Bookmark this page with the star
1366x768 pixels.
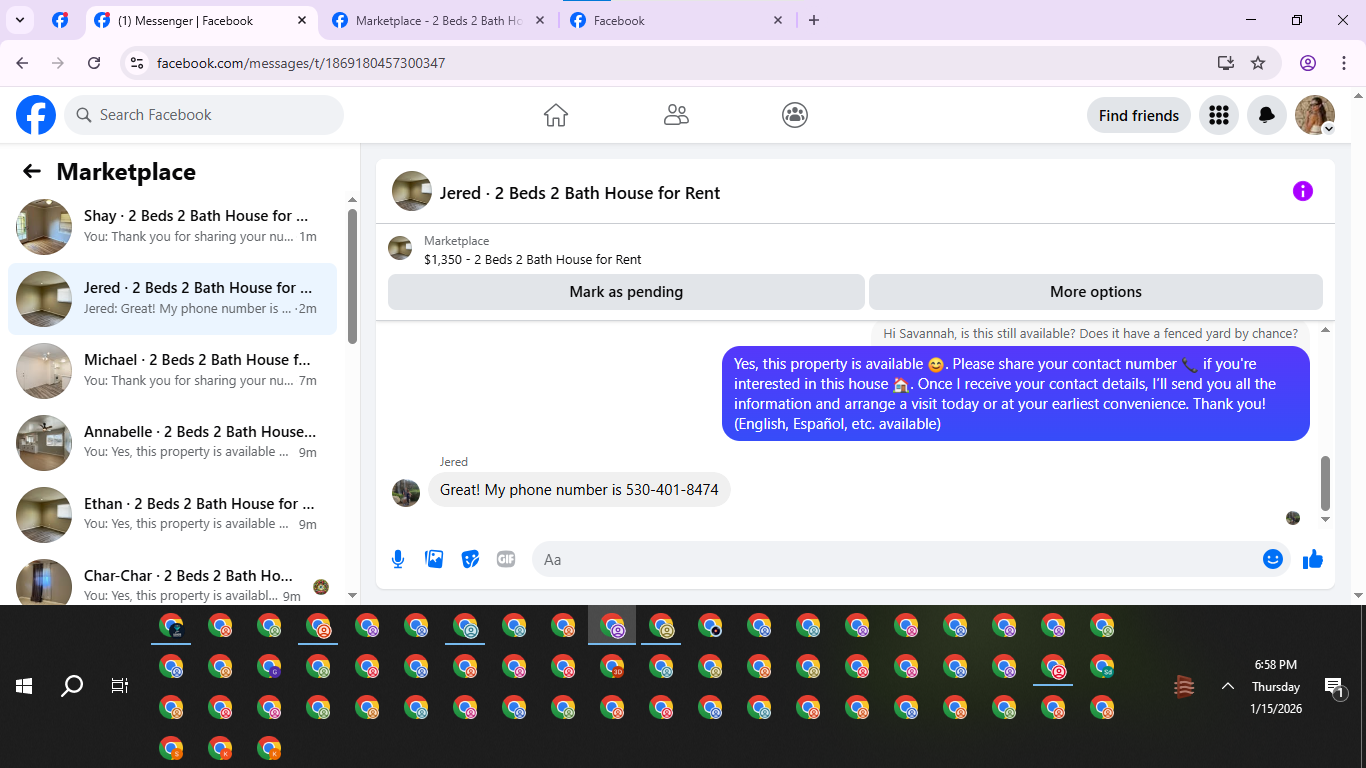1258,63
